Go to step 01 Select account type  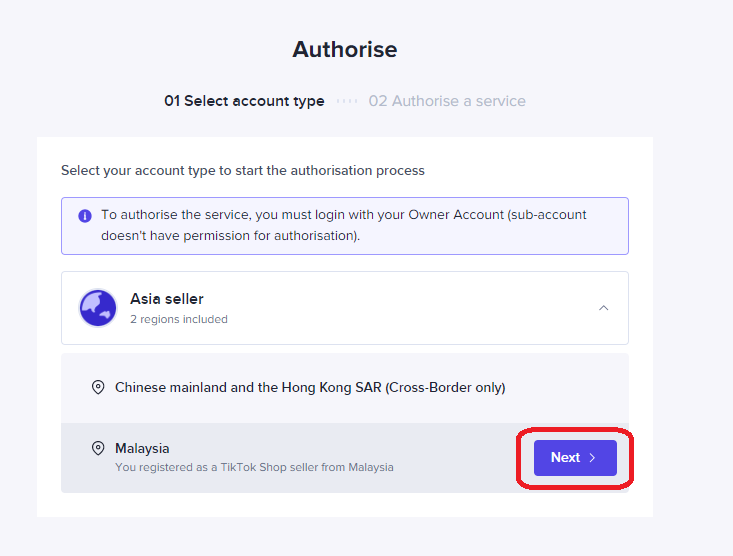pos(244,101)
